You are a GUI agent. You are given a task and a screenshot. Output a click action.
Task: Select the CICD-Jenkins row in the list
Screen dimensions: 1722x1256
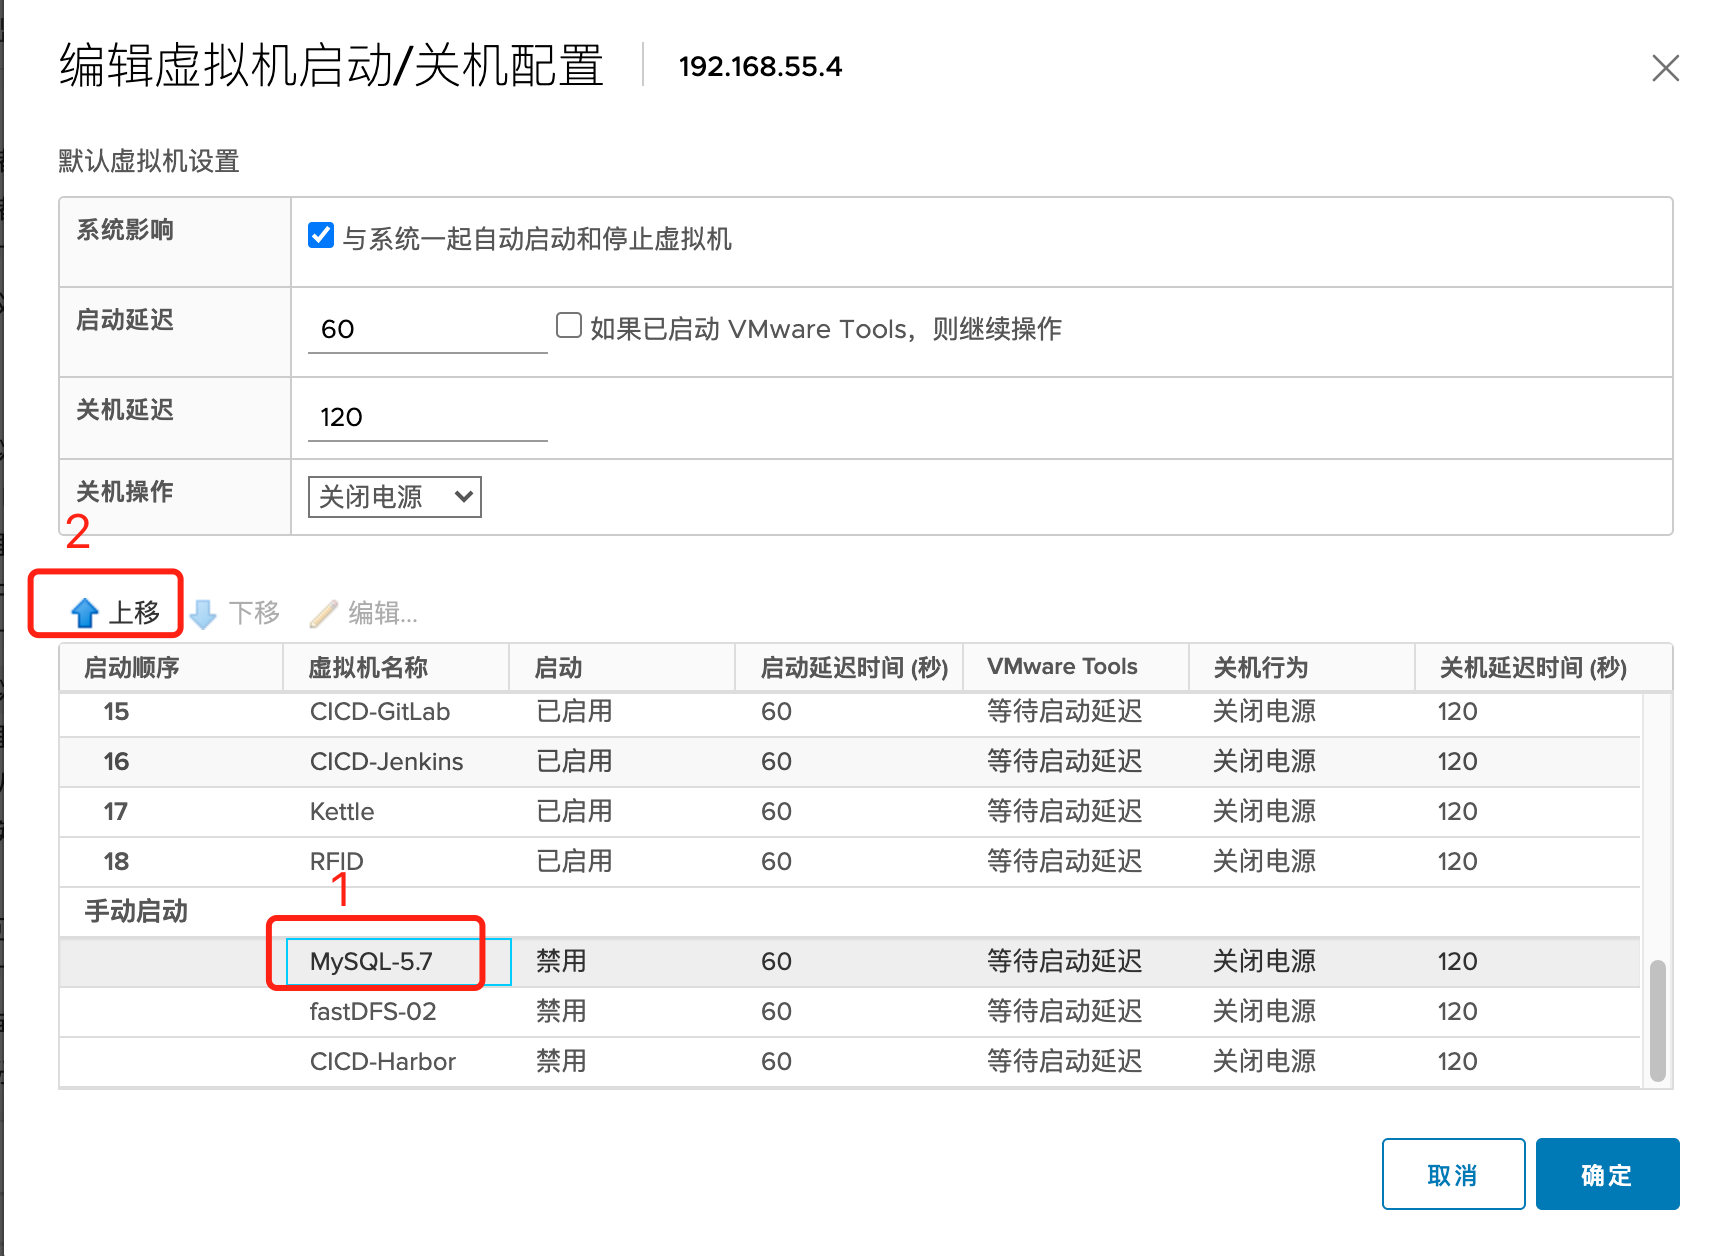(386, 762)
